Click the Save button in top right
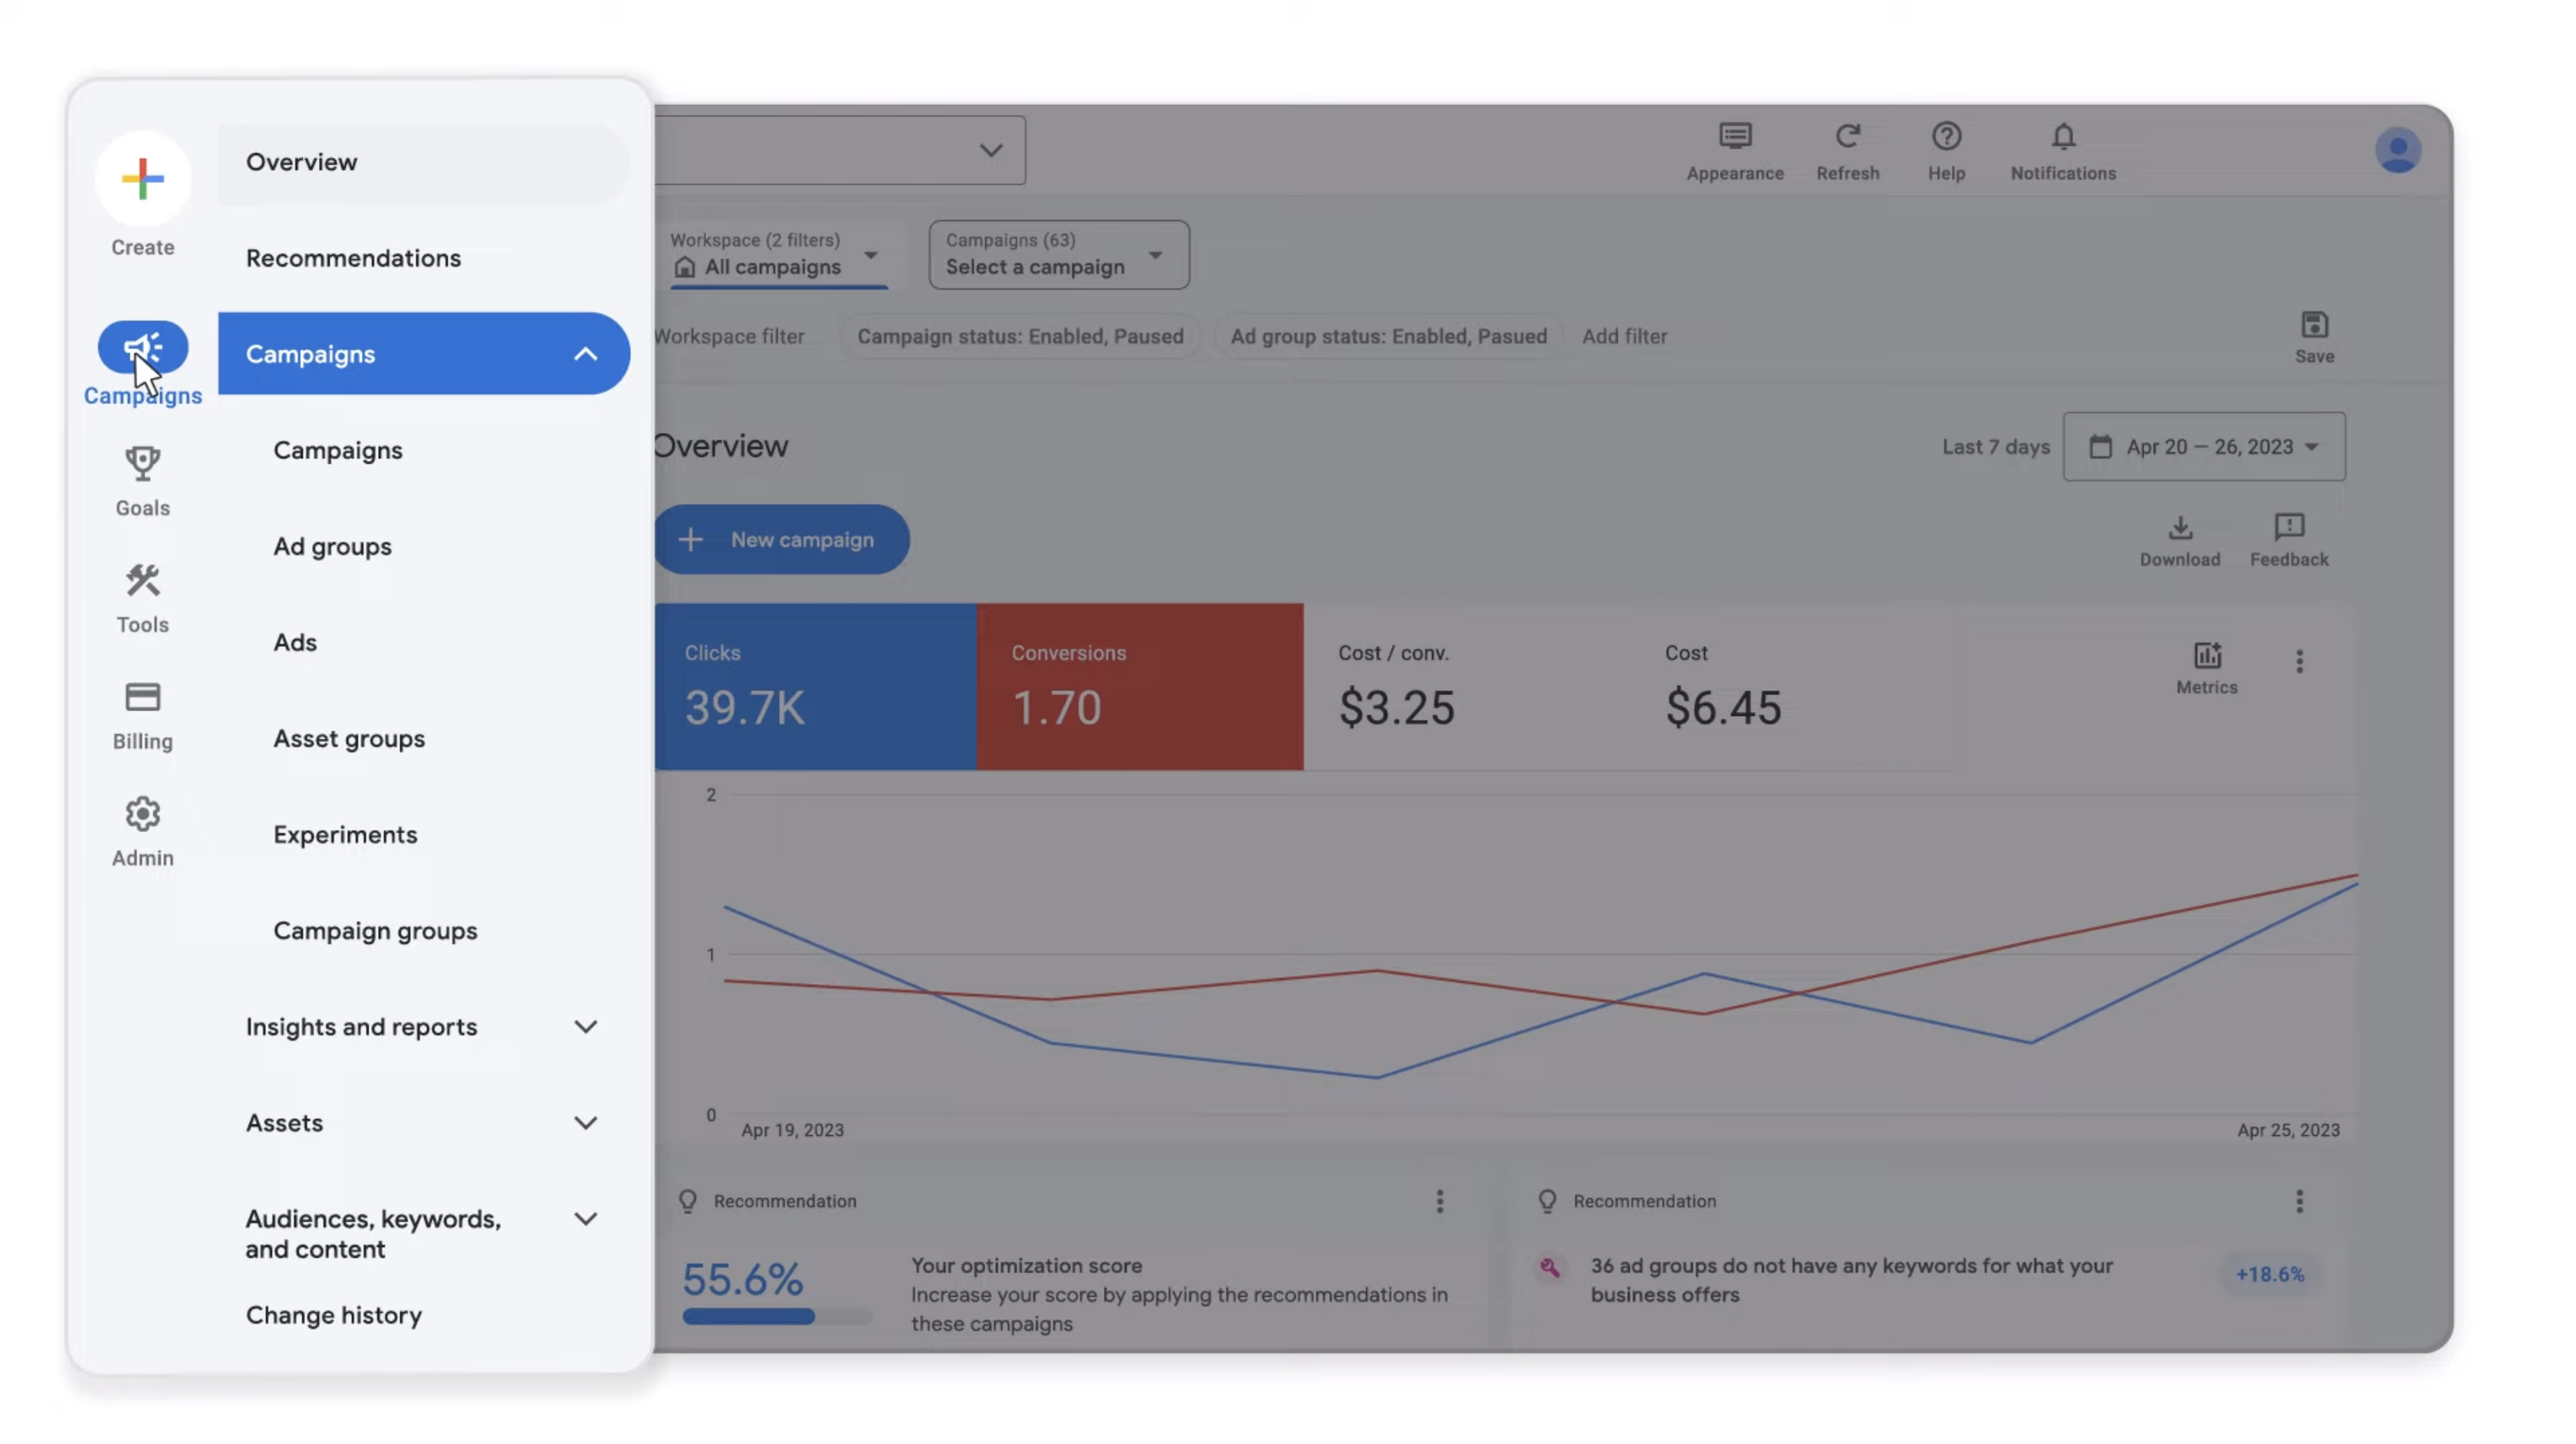The width and height of the screenshot is (2576, 1444). (x=2314, y=336)
